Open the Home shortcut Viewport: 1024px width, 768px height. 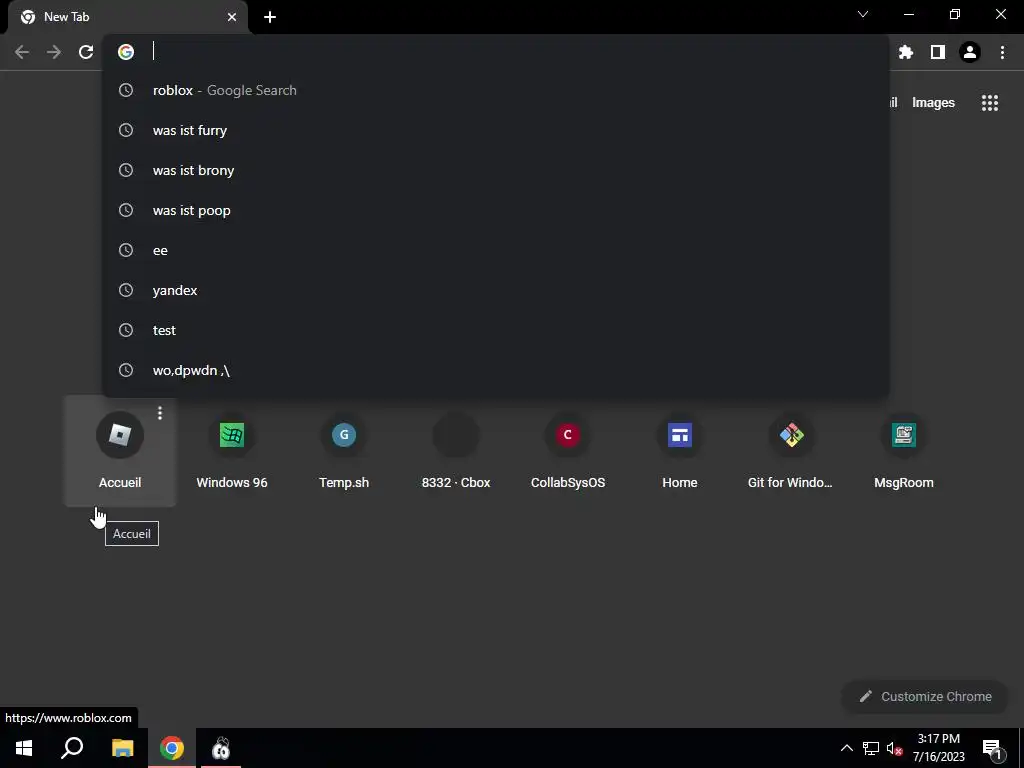tap(680, 451)
